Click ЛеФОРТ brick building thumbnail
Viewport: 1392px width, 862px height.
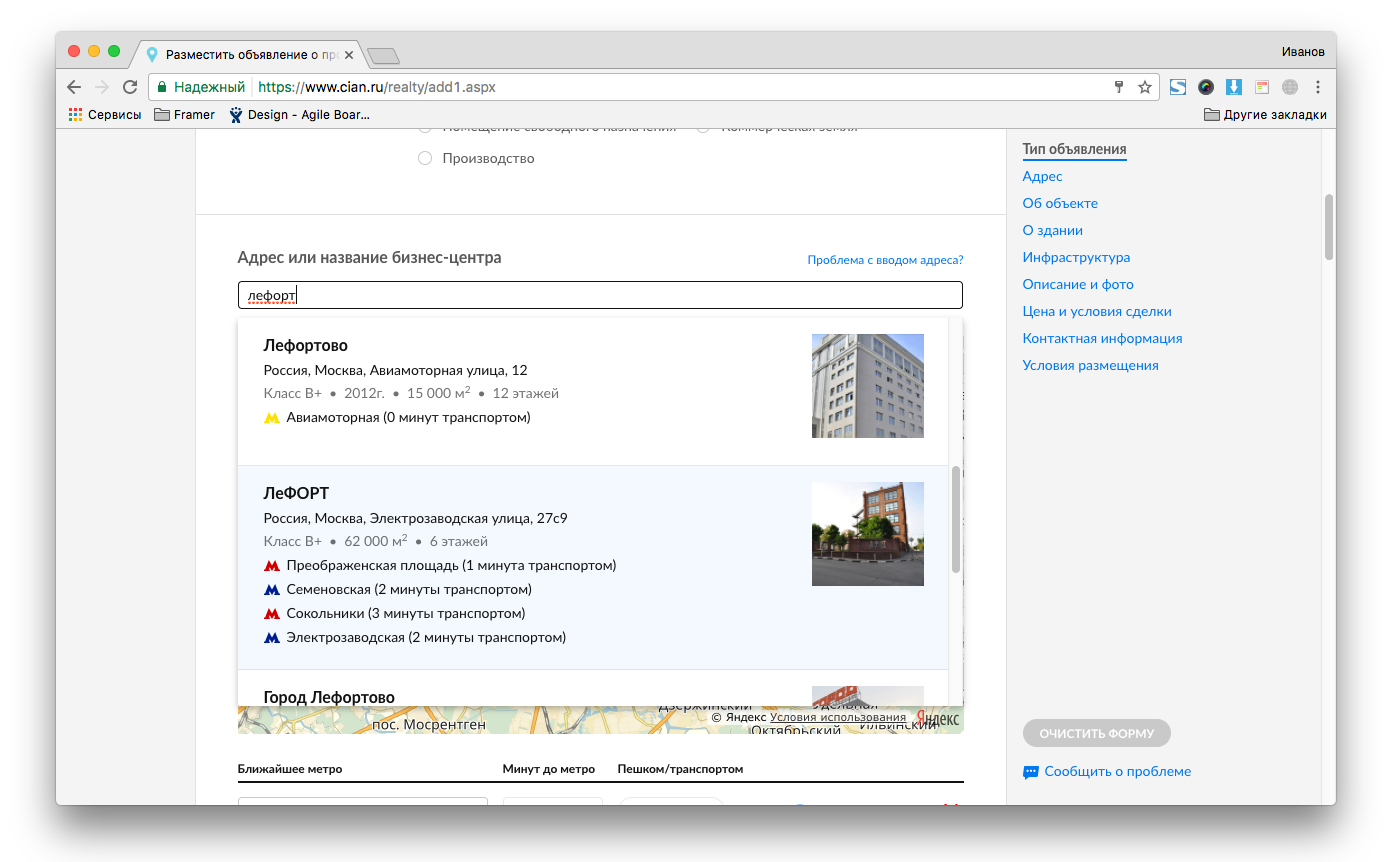point(868,534)
